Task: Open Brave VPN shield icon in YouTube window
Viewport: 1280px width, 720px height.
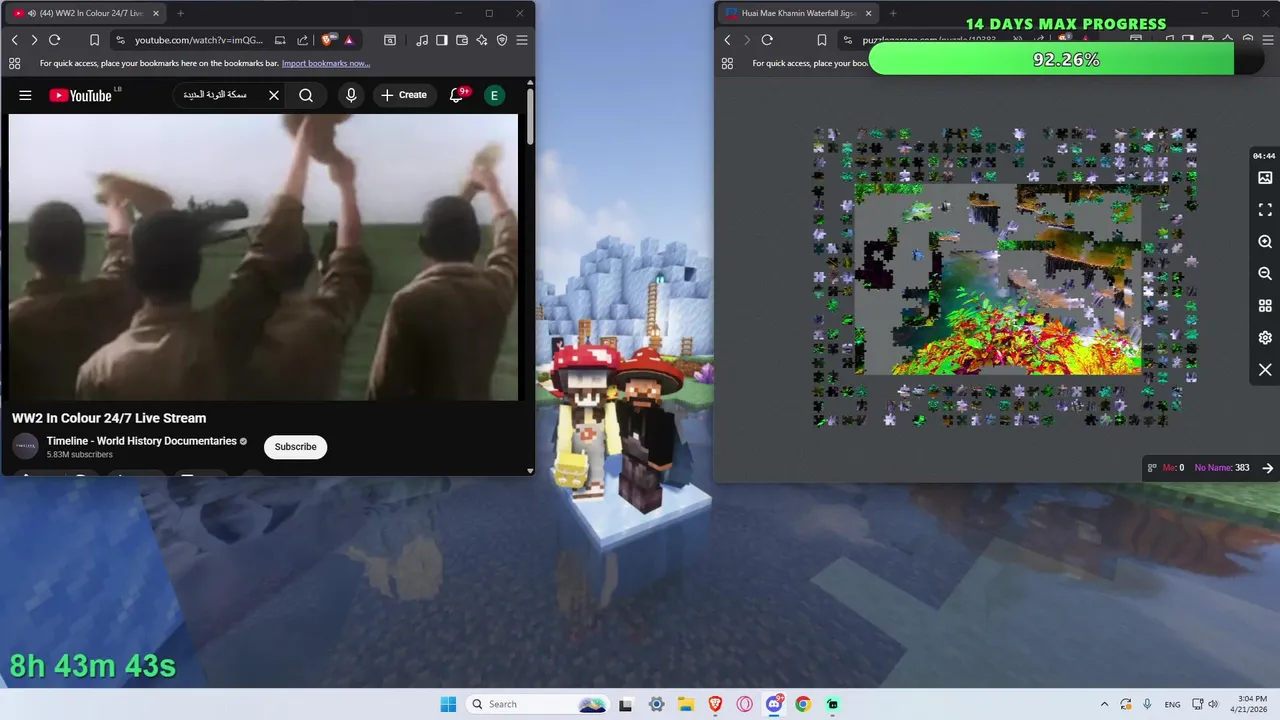Action: pyautogui.click(x=502, y=40)
